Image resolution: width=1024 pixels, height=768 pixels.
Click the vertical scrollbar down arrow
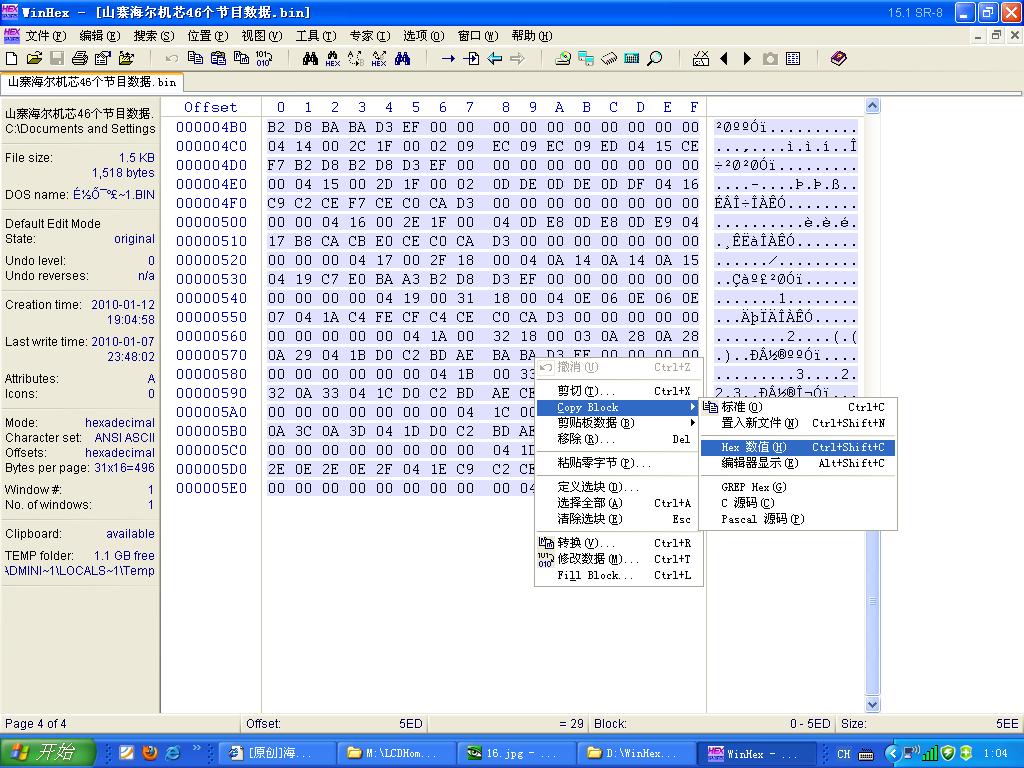(872, 705)
